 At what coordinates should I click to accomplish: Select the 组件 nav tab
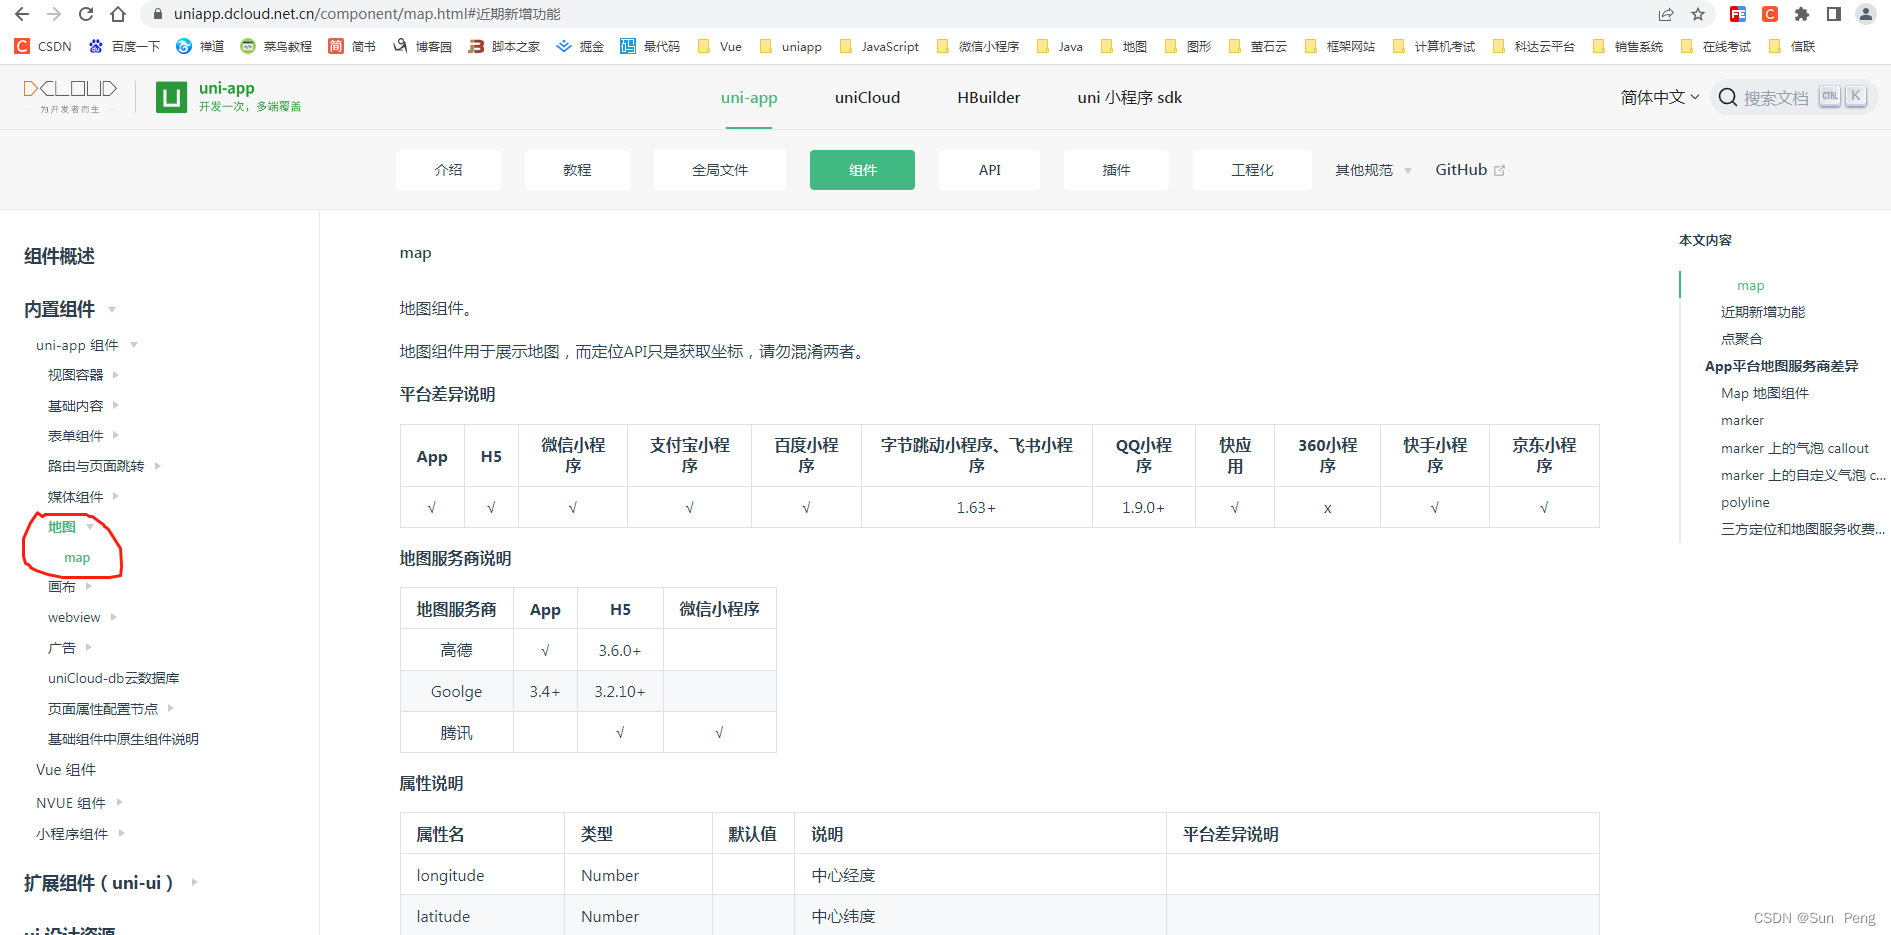862,170
